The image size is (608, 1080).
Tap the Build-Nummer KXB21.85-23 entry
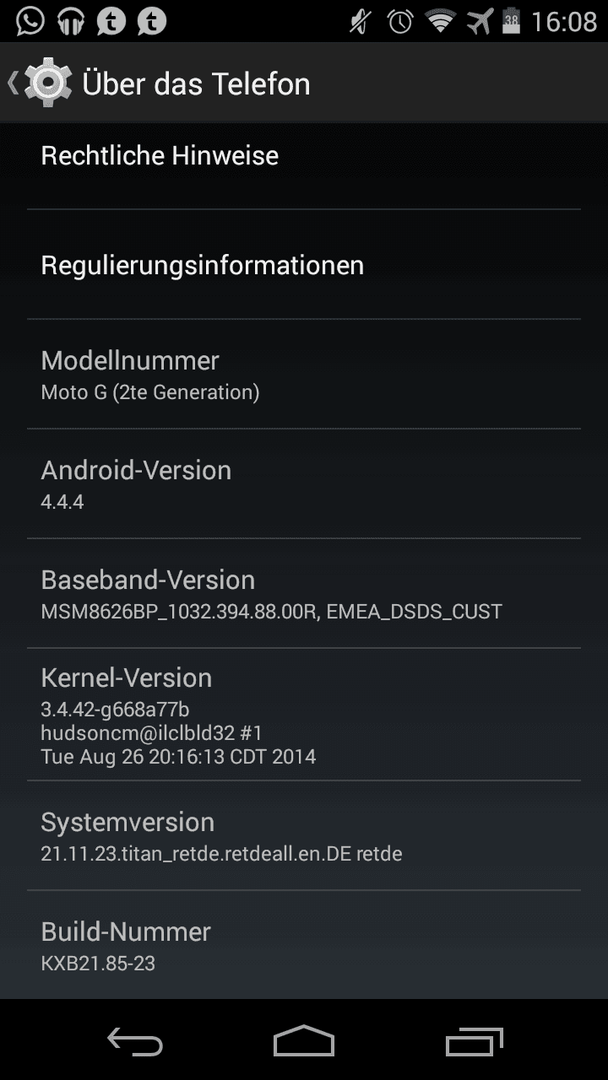coord(304,945)
